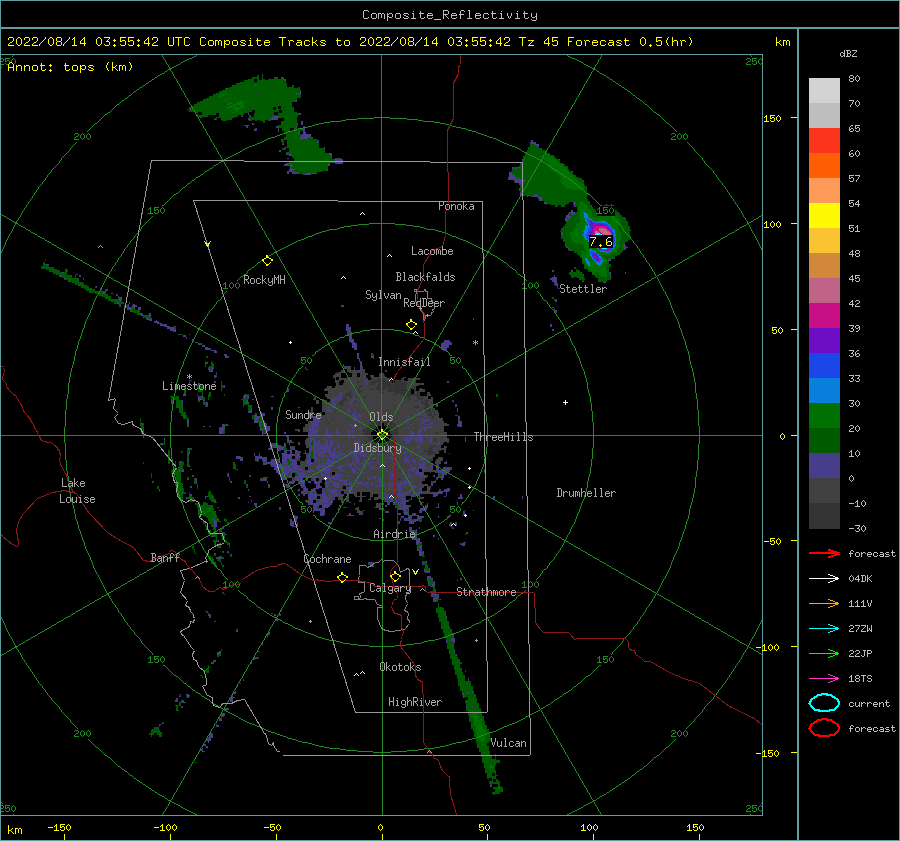The width and height of the screenshot is (900, 841).
Task: Click the Strathmore town label
Action: 486,592
